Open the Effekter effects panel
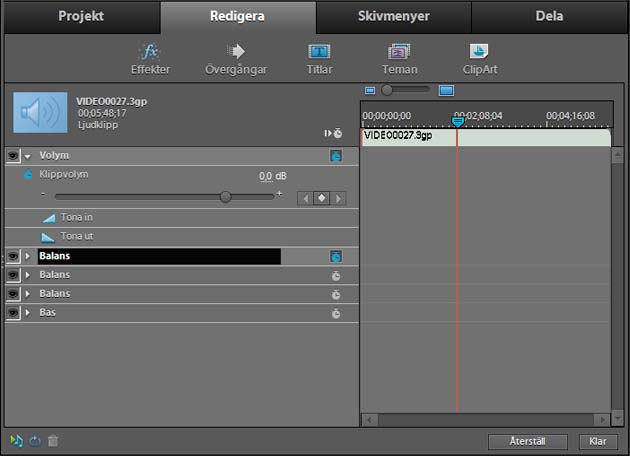This screenshot has width=630, height=456. 150,59
